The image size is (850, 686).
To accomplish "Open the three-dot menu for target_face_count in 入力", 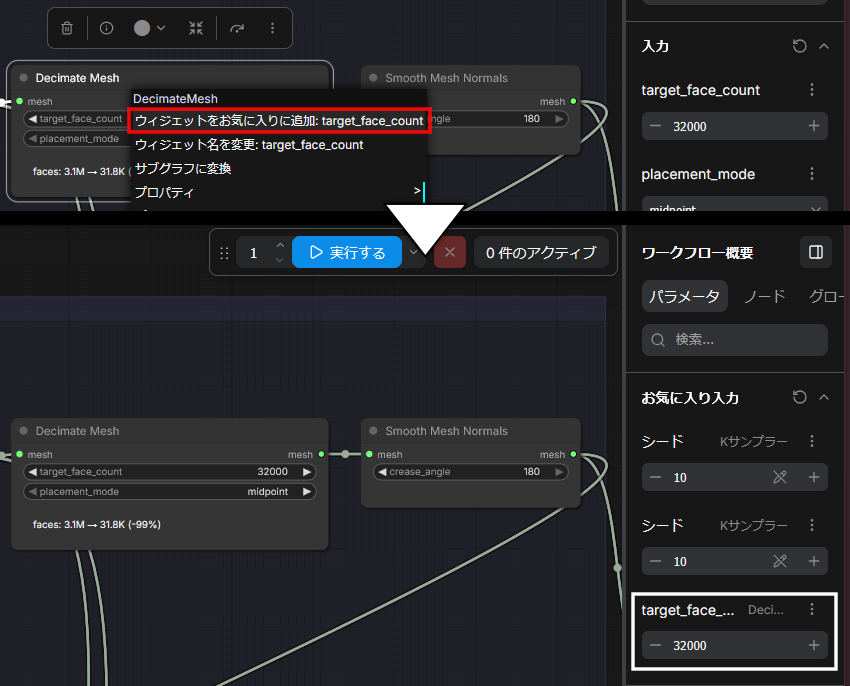I will point(812,89).
